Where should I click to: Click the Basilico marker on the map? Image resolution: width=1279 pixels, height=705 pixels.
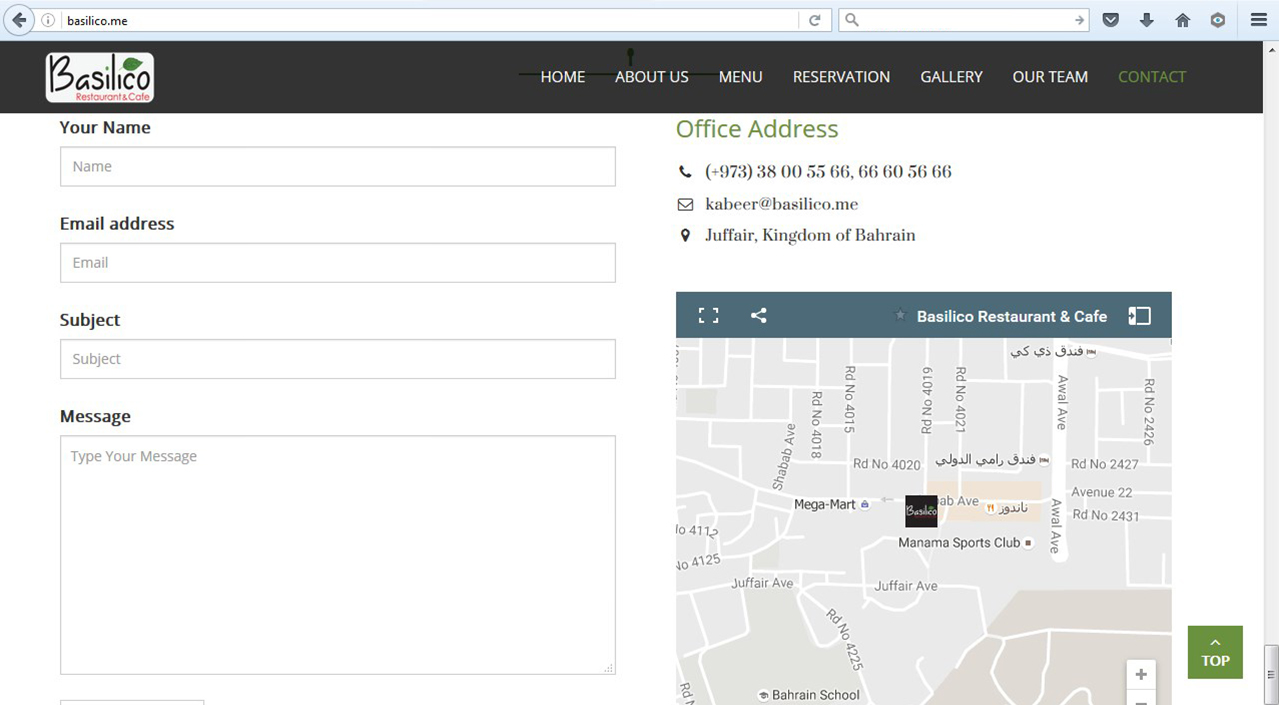[x=921, y=511]
